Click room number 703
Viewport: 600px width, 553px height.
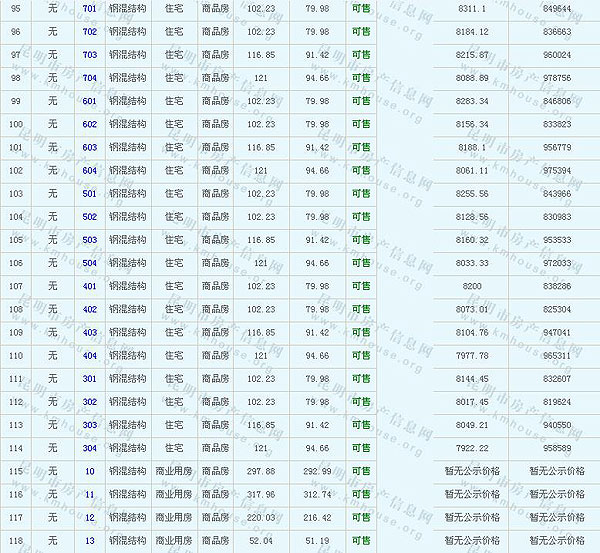[x=90, y=55]
